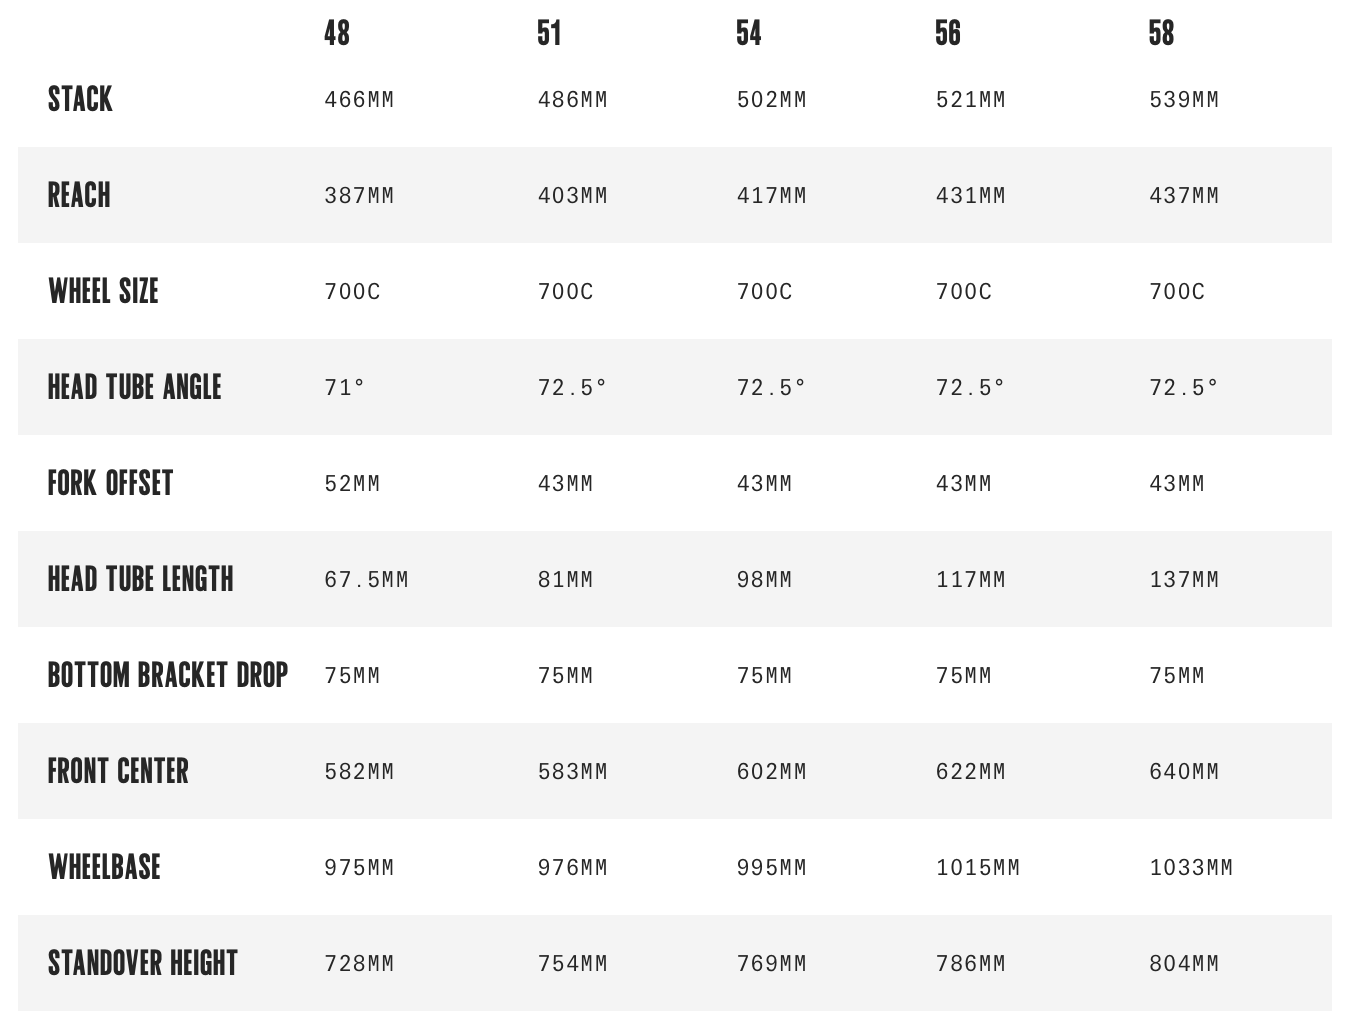The image size is (1348, 1028).
Task: Click the HEAD TUBE ANGLE row label
Action: [135, 387]
